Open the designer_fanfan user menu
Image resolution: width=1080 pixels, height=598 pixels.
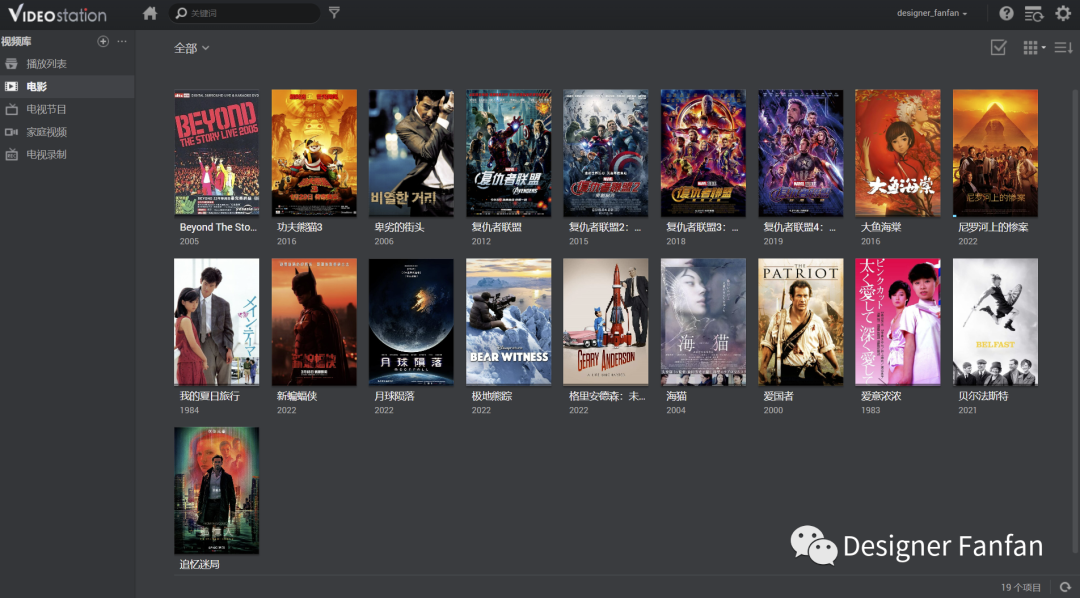coord(932,13)
